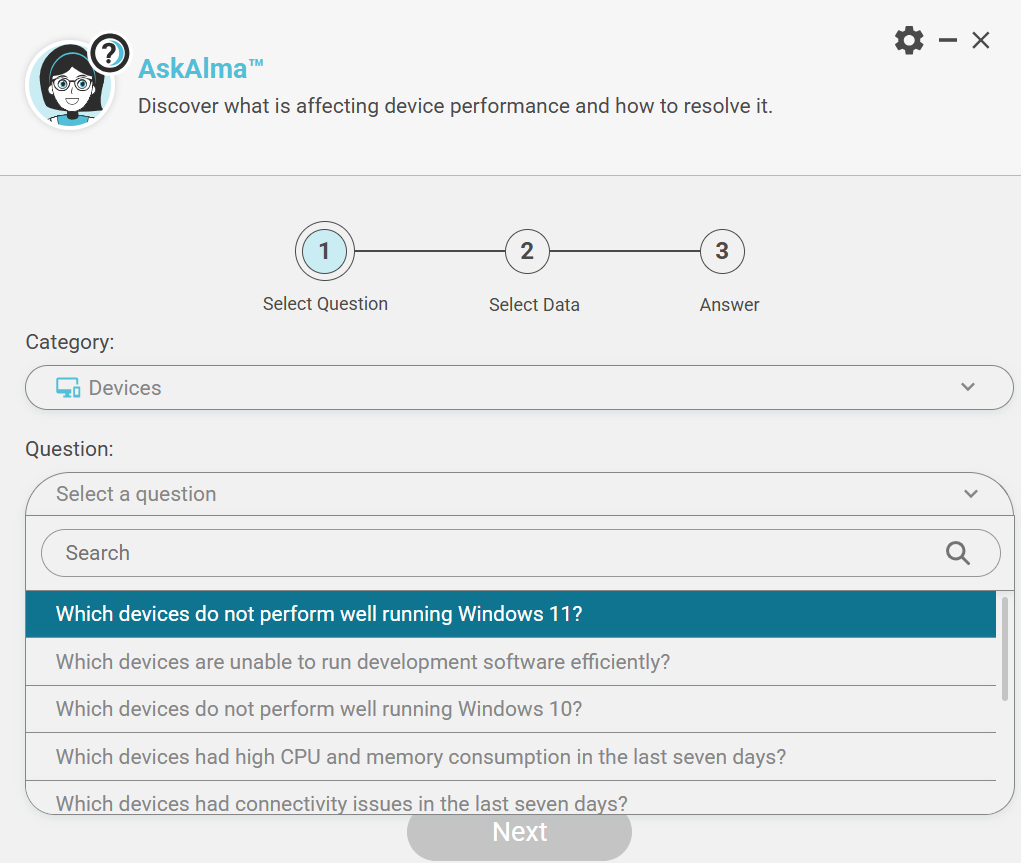Click the Next button
1021x863 pixels.
[519, 833]
